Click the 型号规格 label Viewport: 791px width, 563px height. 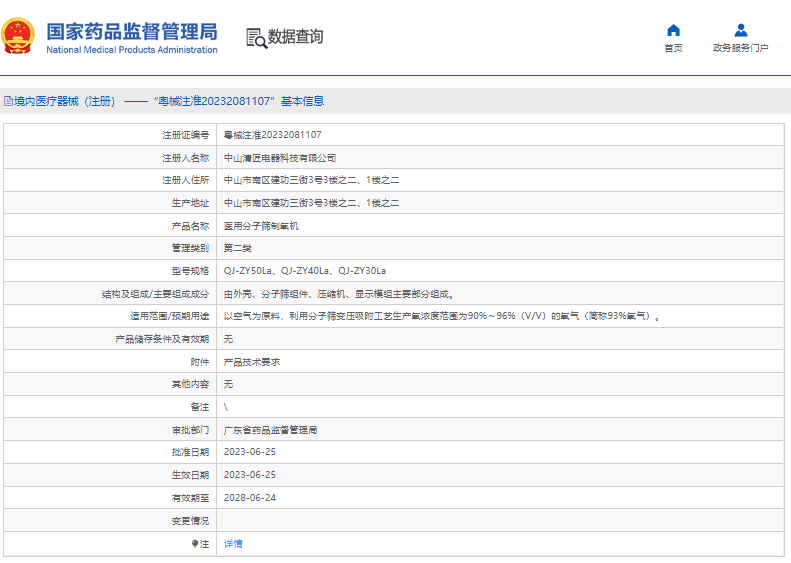[190, 271]
